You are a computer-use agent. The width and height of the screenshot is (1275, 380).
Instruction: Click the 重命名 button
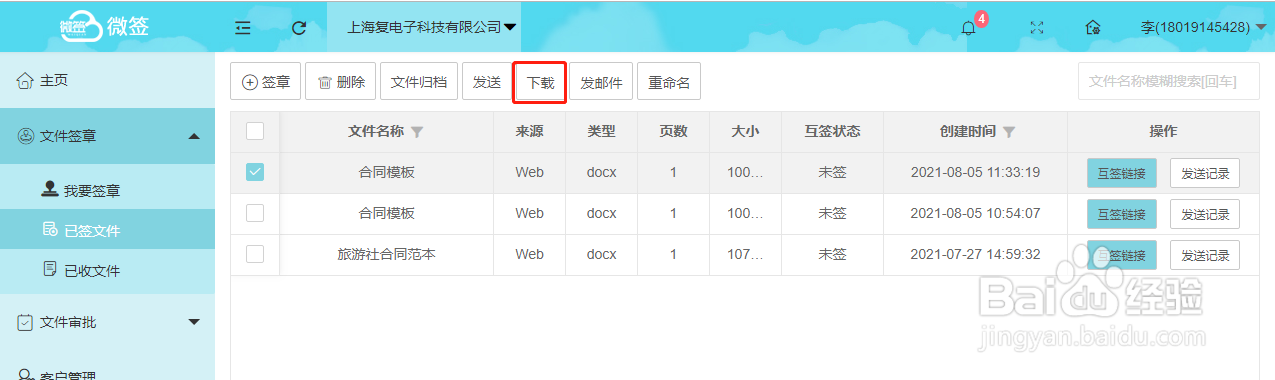click(669, 82)
